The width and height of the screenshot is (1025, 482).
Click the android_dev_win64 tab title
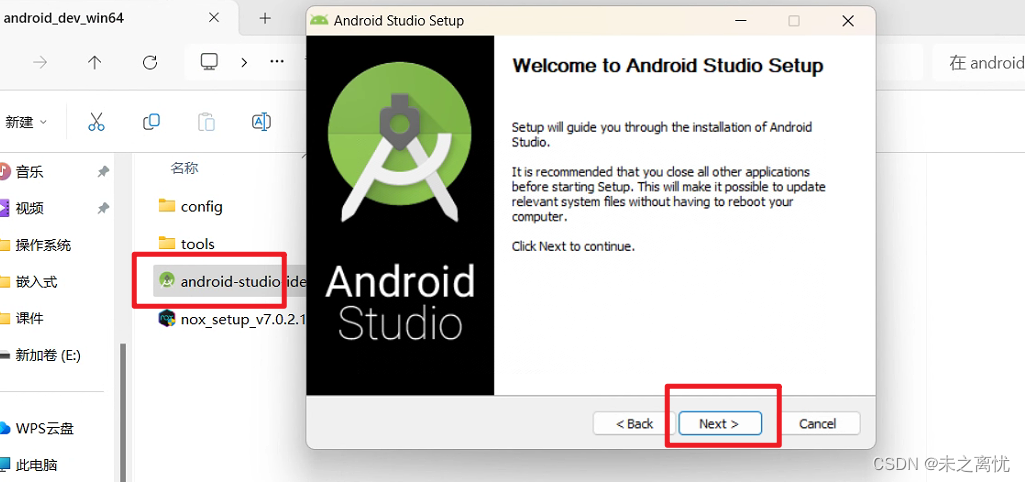(x=63, y=18)
